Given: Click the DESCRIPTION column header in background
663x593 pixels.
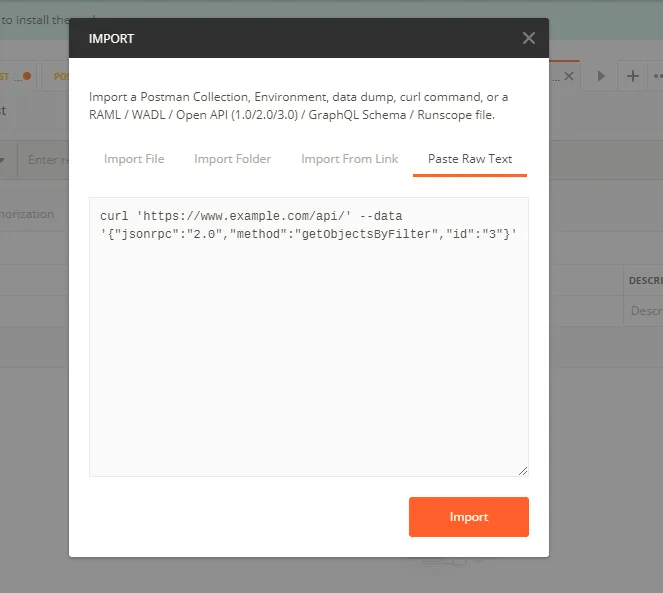Looking at the screenshot, I should coord(645,281).
